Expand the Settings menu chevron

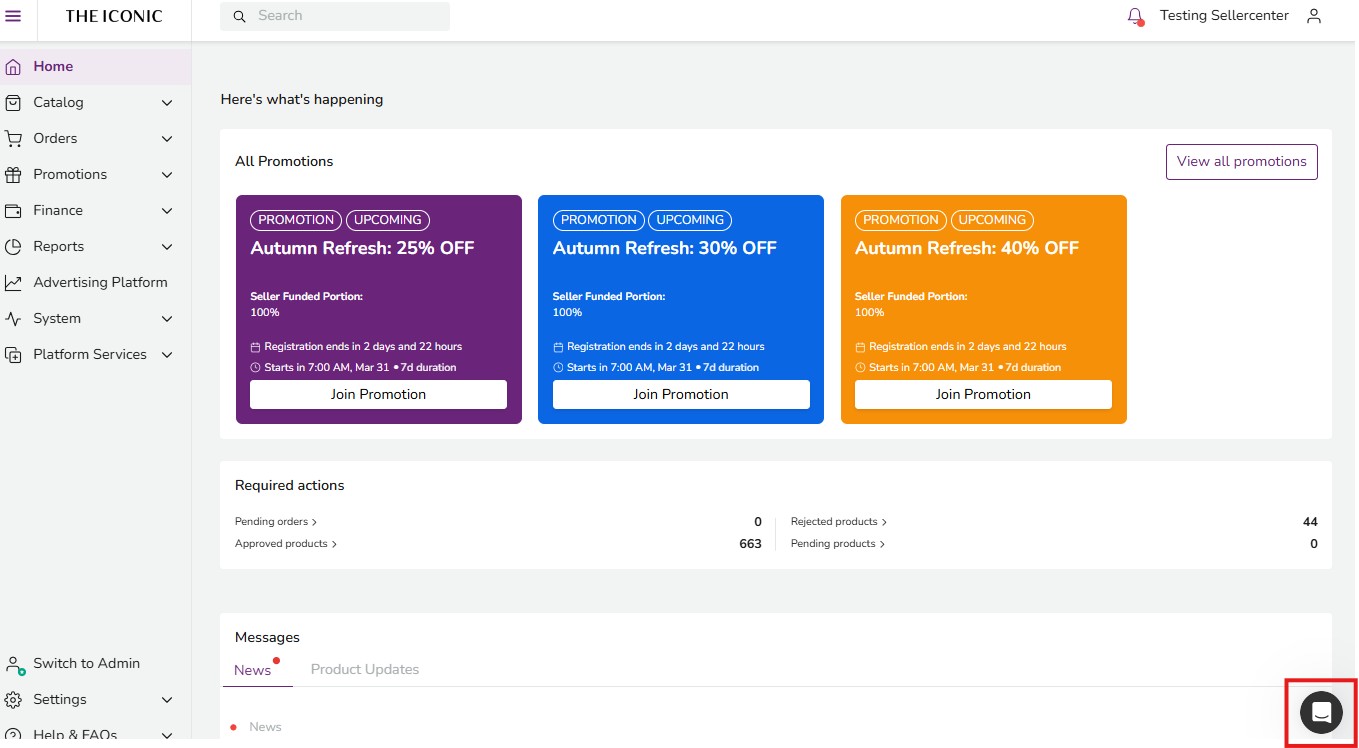[x=167, y=700]
